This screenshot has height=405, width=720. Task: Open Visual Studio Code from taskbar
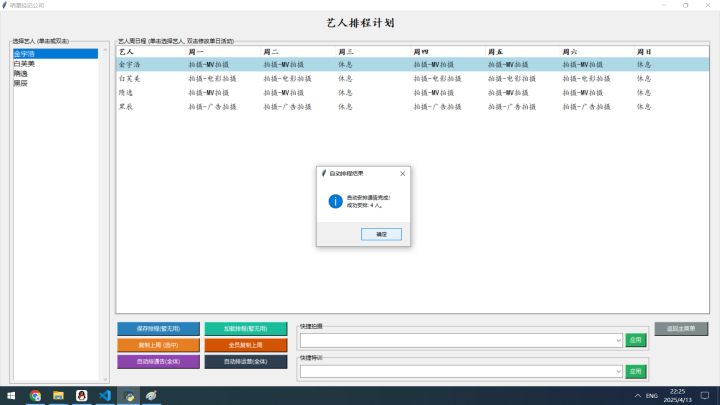click(105, 395)
